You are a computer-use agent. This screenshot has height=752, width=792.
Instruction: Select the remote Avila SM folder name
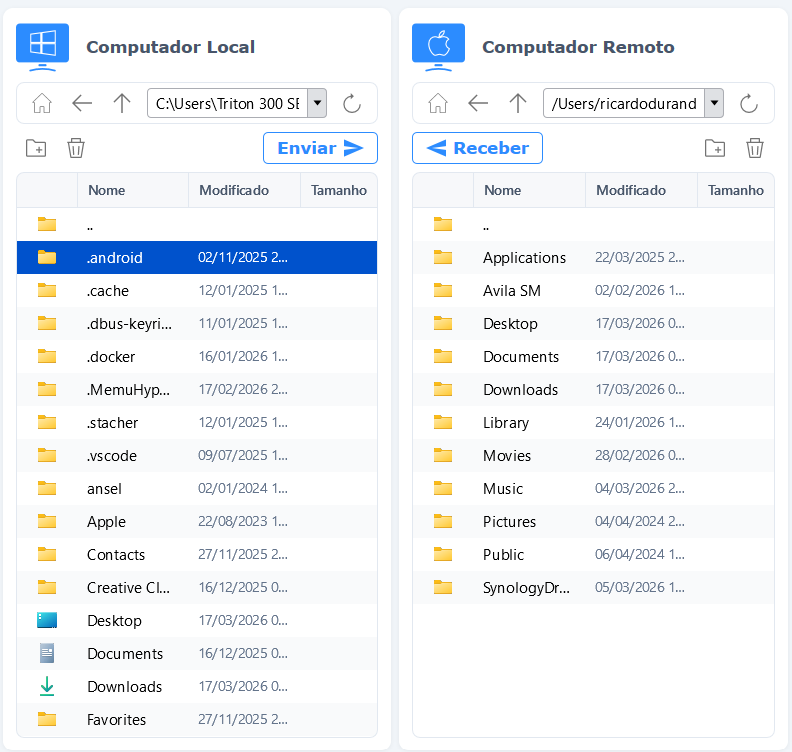(512, 291)
